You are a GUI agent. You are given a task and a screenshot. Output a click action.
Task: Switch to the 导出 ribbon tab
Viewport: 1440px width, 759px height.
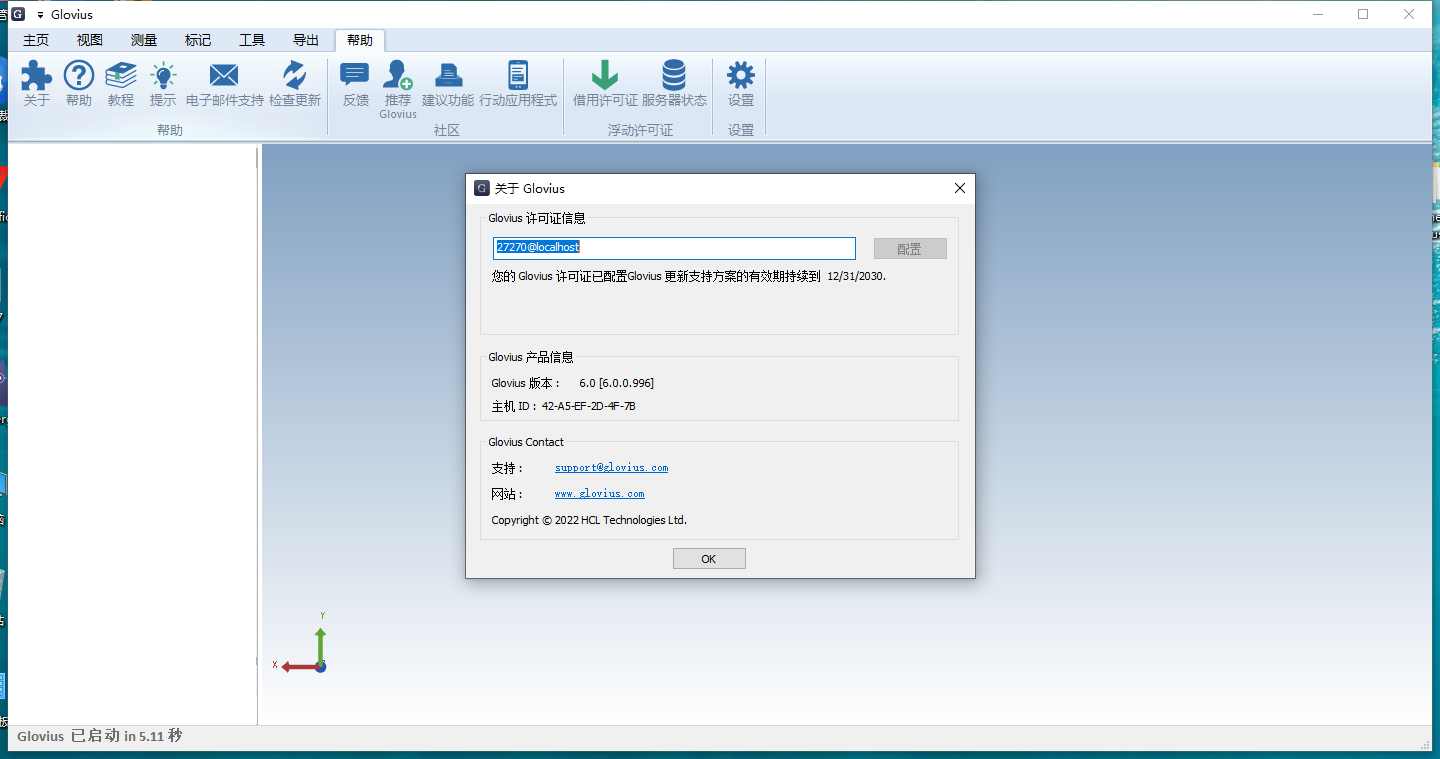[x=306, y=40]
